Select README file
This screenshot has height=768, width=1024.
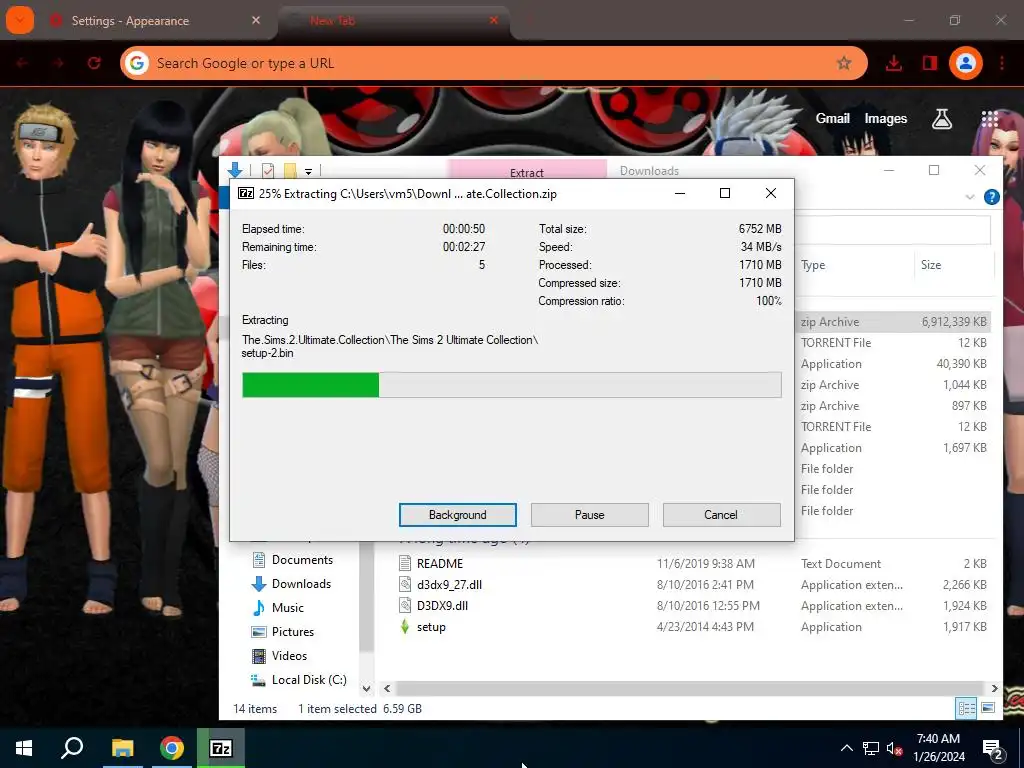coord(440,564)
